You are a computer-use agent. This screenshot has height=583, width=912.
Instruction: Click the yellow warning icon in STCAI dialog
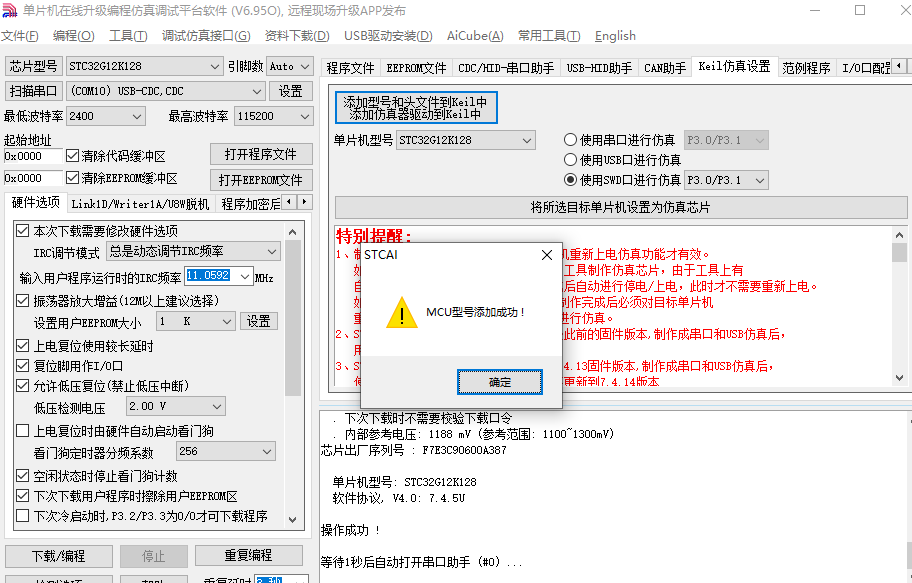coord(402,312)
